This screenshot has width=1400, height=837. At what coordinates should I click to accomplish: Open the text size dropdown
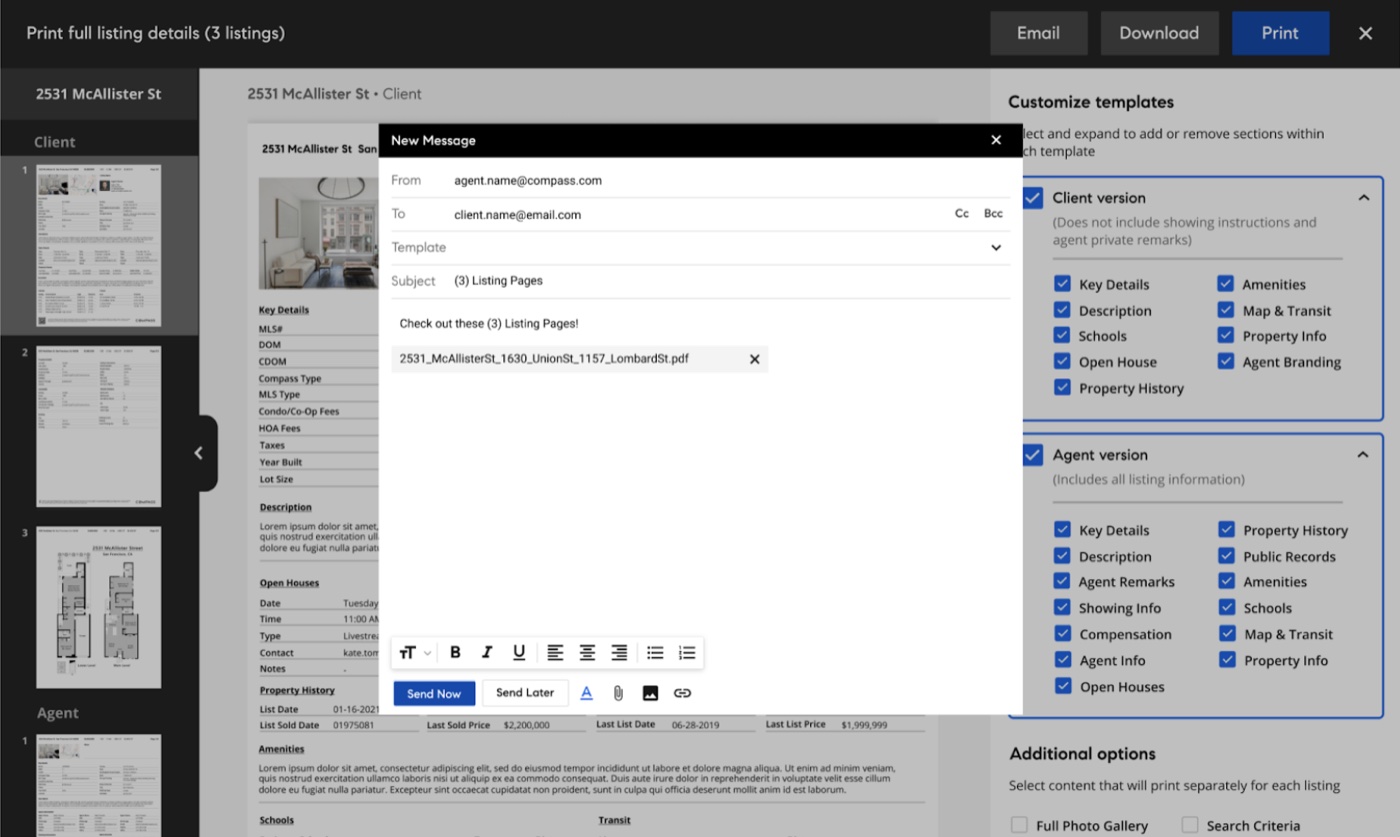[415, 653]
